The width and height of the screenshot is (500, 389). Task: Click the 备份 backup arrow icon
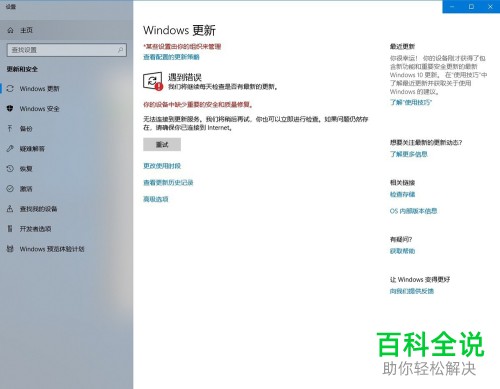pyautogui.click(x=10, y=128)
